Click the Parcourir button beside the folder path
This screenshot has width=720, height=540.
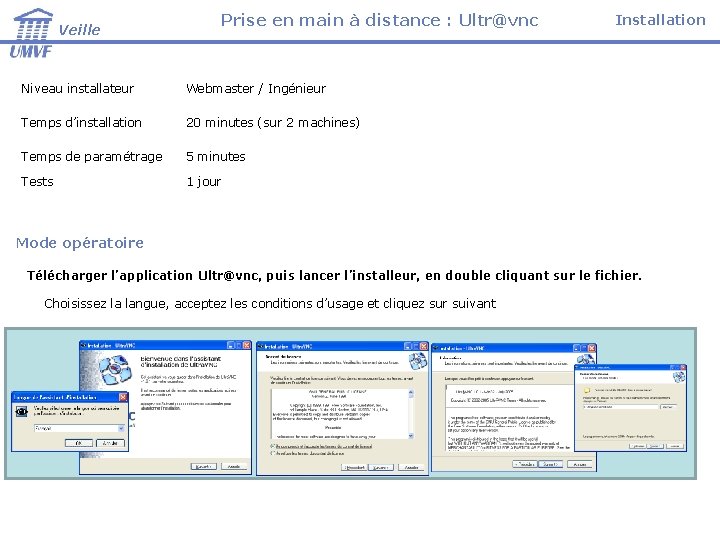668,407
